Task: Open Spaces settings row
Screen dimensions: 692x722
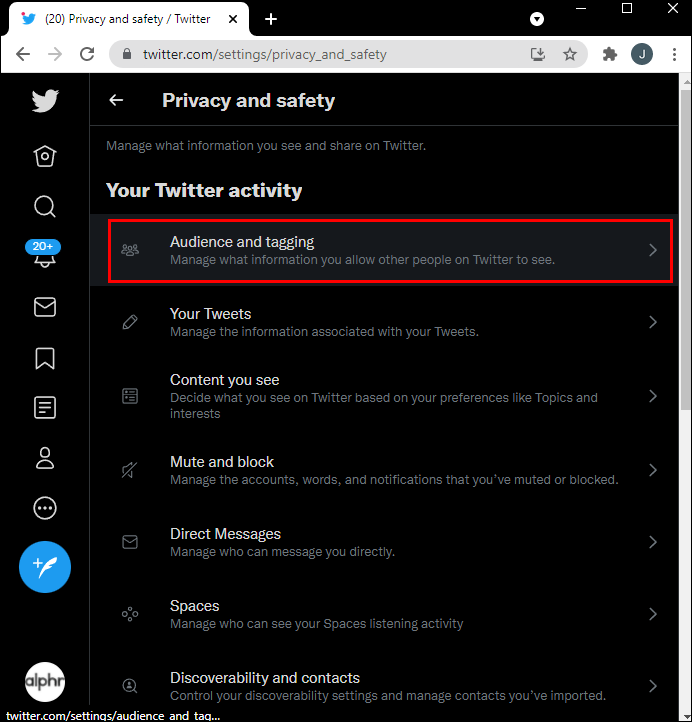Action: 390,614
